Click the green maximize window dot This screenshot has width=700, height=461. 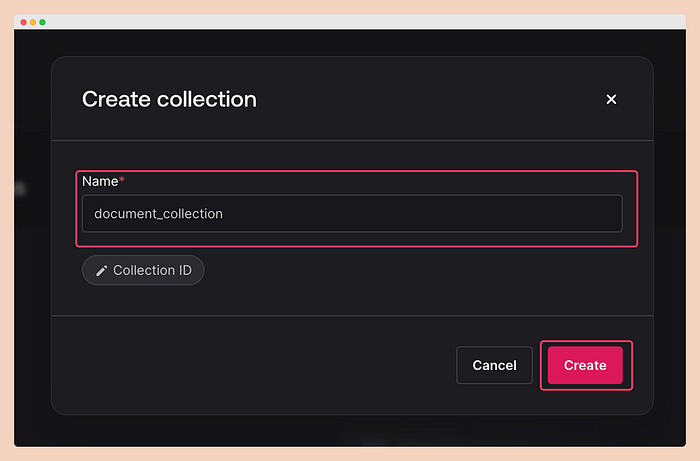[42, 22]
